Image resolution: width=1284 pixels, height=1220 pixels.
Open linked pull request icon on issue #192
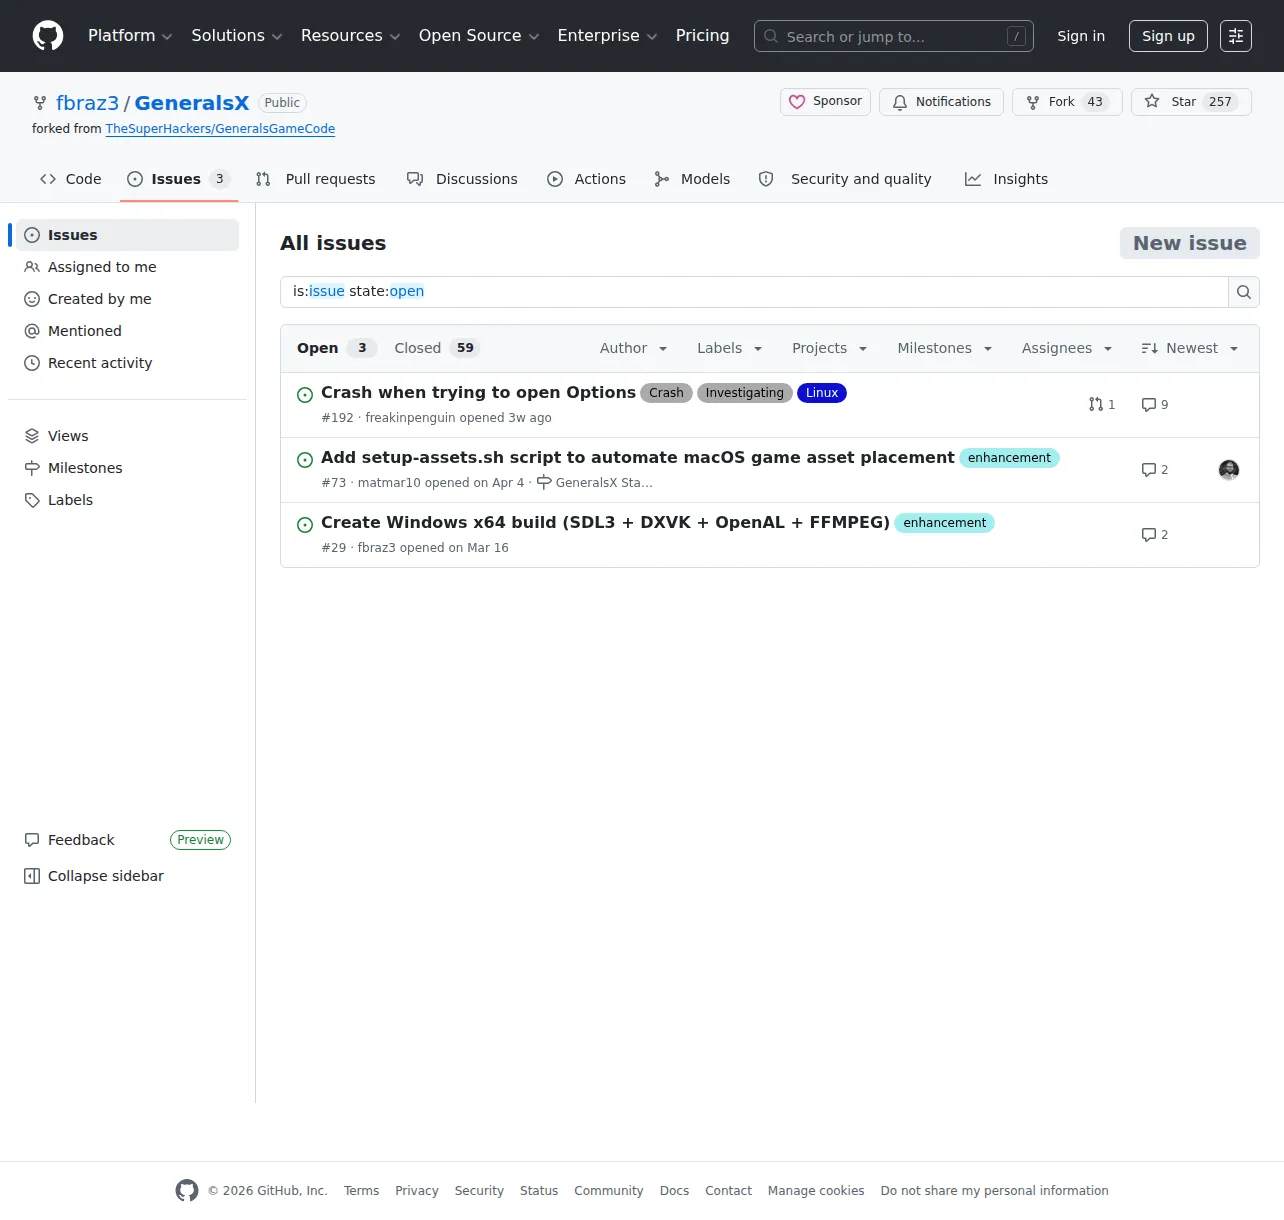1101,405
